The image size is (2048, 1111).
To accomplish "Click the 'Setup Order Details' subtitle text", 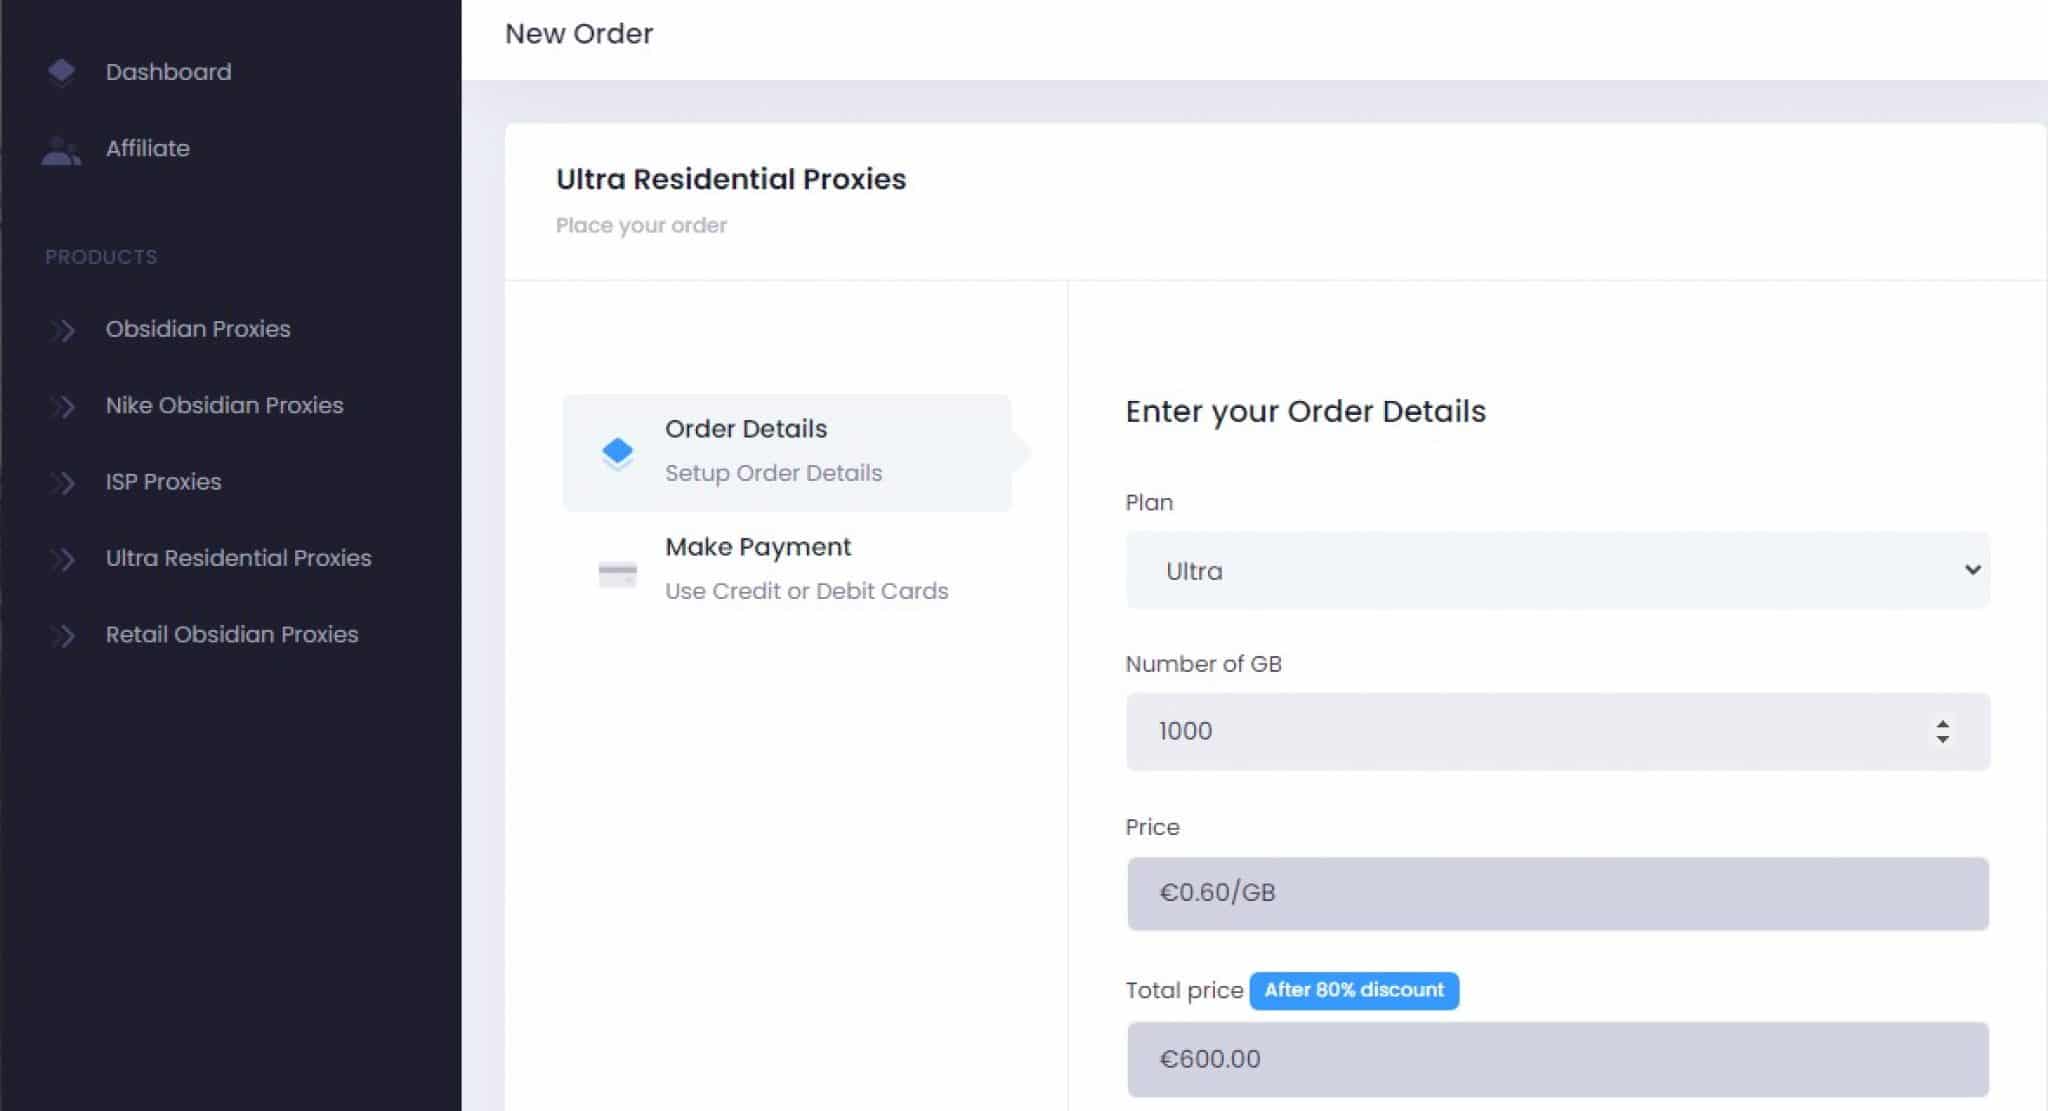I will pos(773,473).
